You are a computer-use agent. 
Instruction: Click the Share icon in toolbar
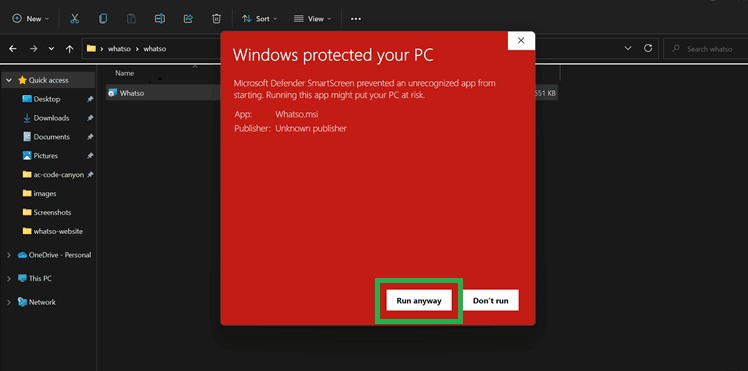coord(188,19)
